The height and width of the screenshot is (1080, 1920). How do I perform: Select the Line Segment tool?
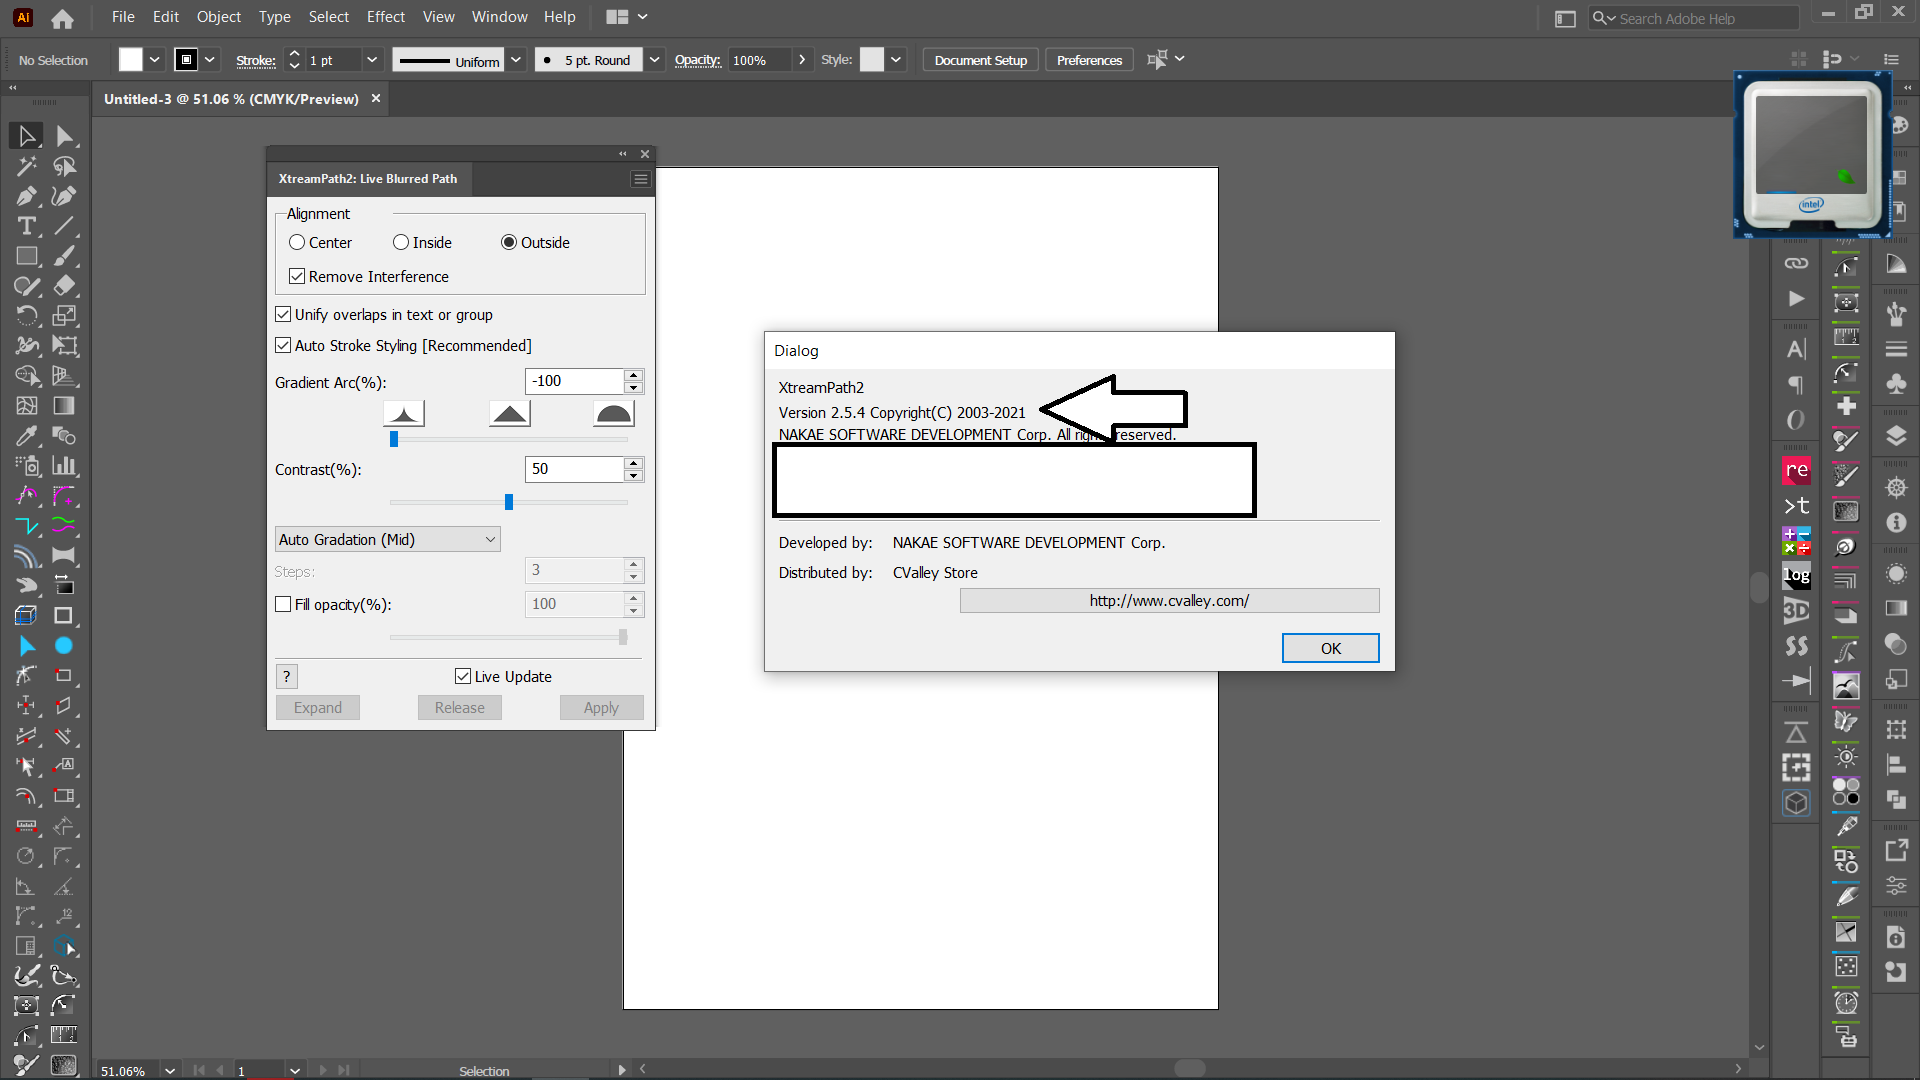(64, 226)
